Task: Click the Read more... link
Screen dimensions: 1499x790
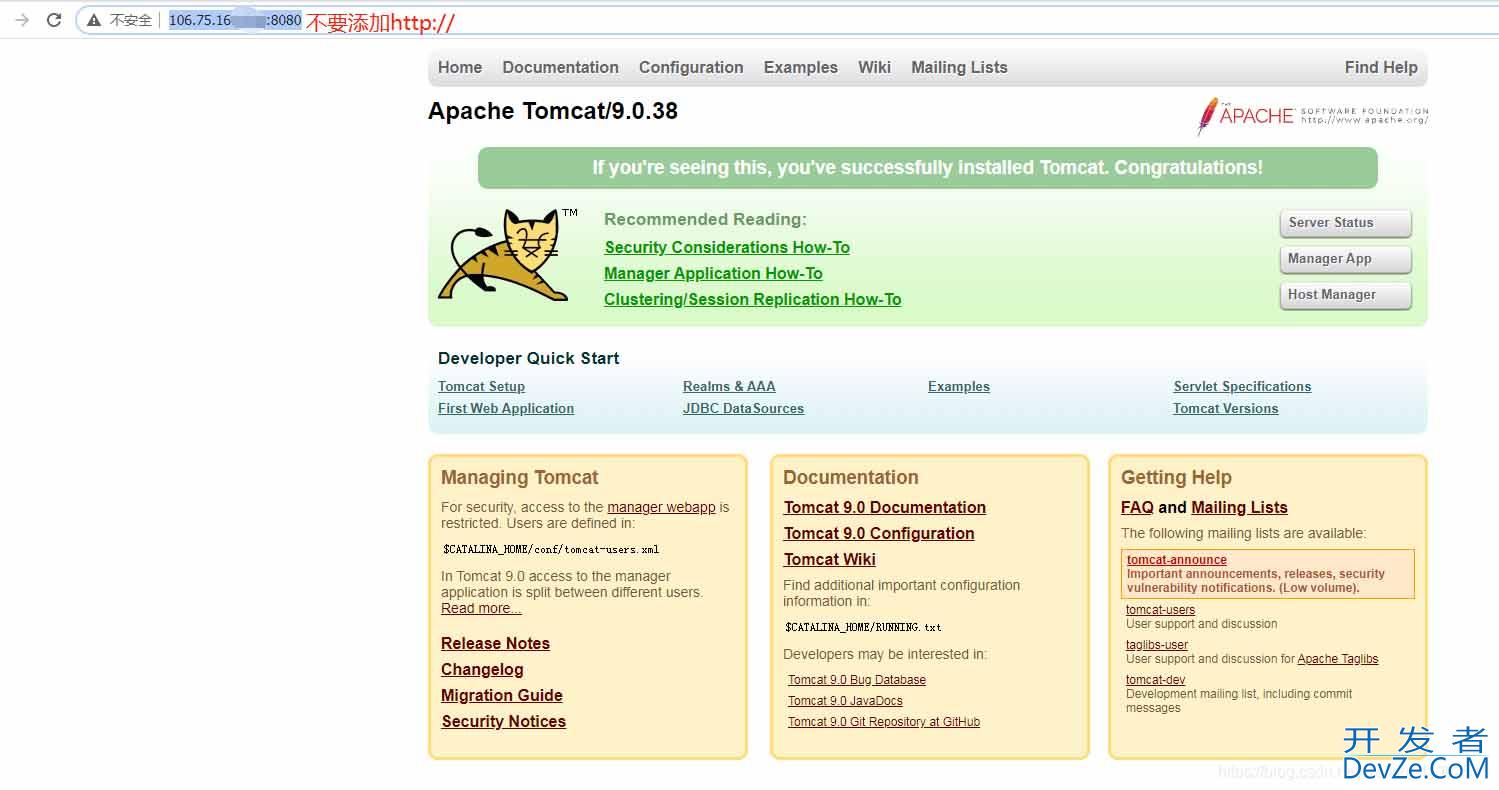Action: (481, 608)
